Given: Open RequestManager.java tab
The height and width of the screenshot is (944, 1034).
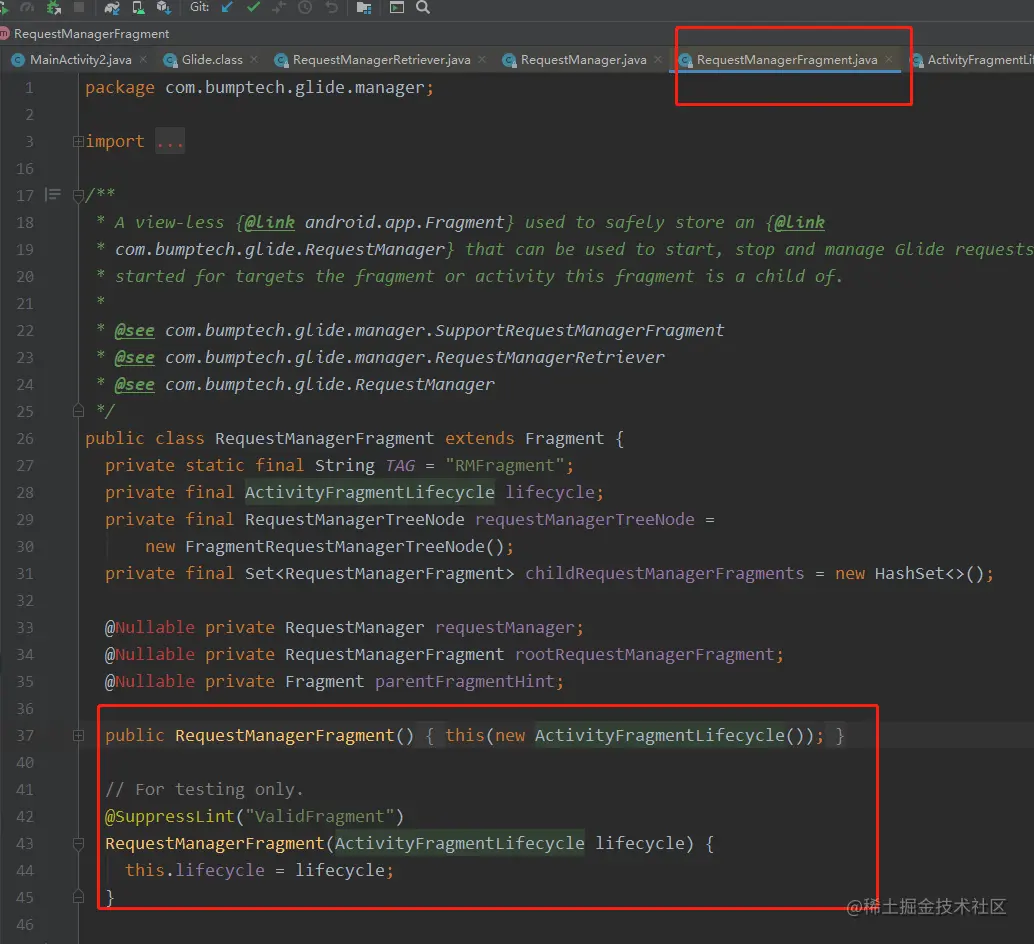Looking at the screenshot, I should pyautogui.click(x=583, y=60).
